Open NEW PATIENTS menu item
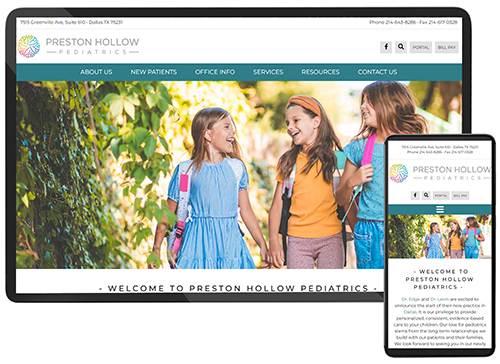This screenshot has height=364, width=500. click(x=154, y=72)
